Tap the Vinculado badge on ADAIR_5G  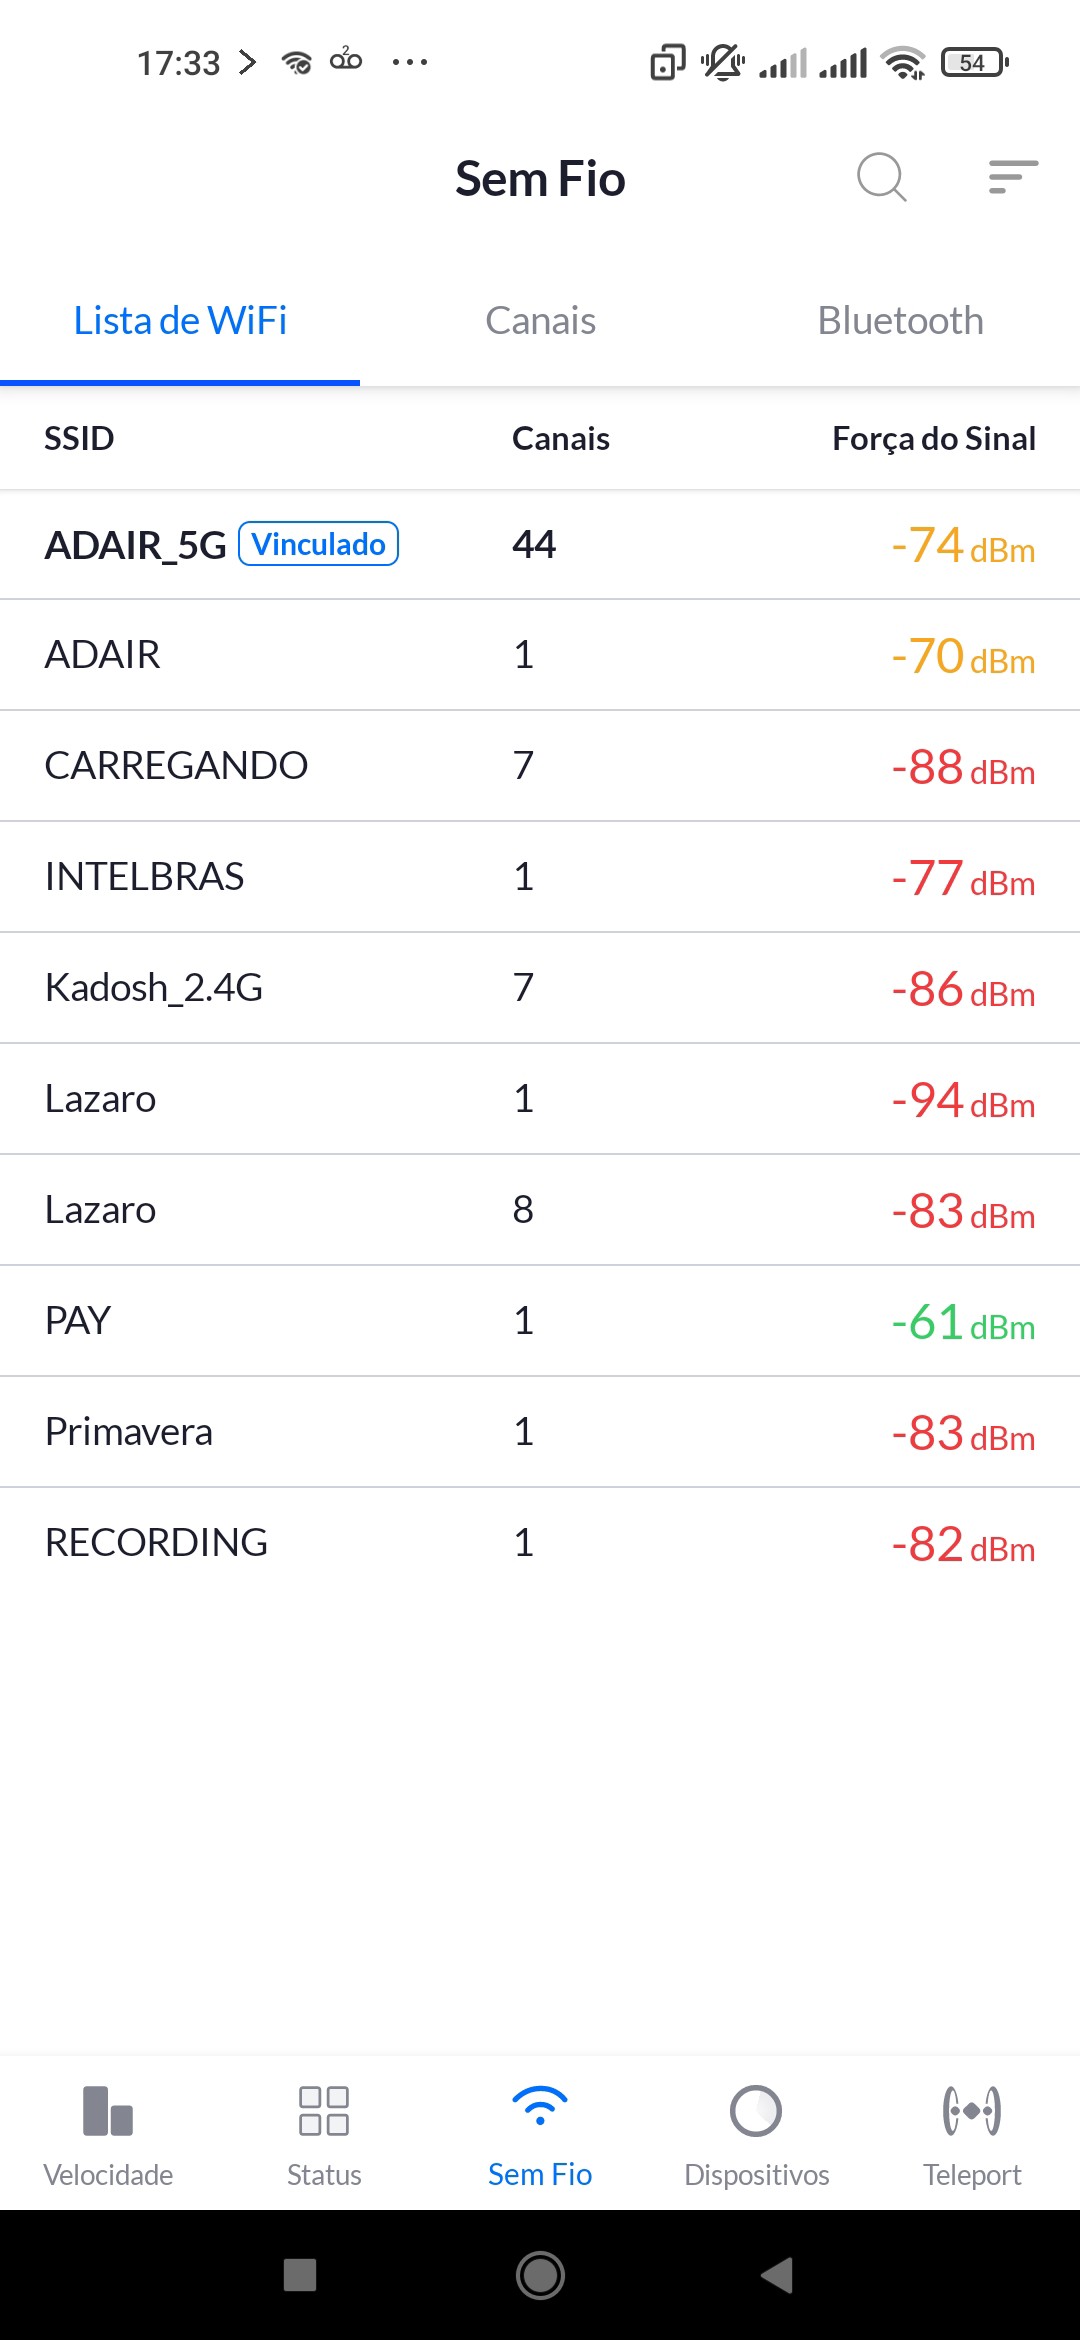pos(318,544)
